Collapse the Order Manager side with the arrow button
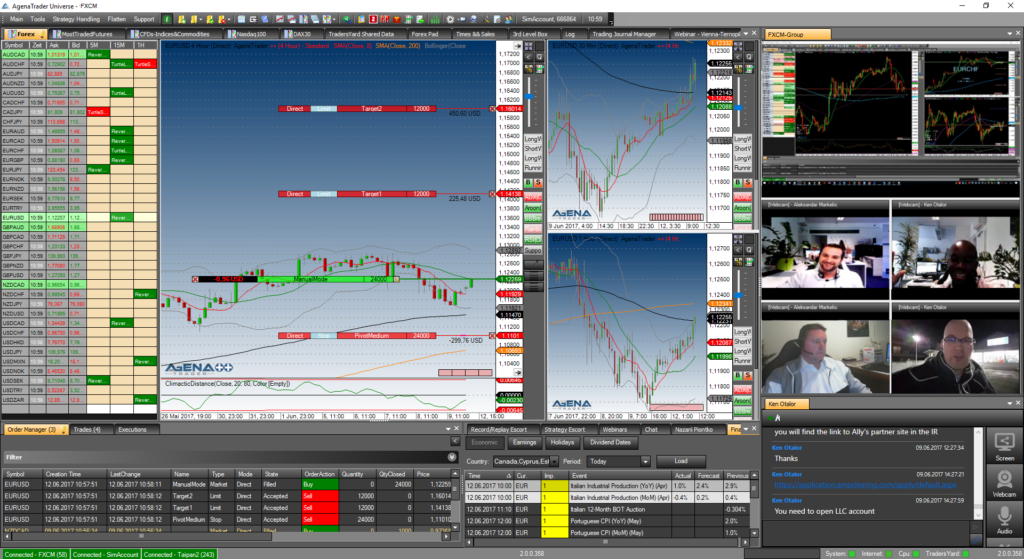The height and width of the screenshot is (559, 1024). 455,442
